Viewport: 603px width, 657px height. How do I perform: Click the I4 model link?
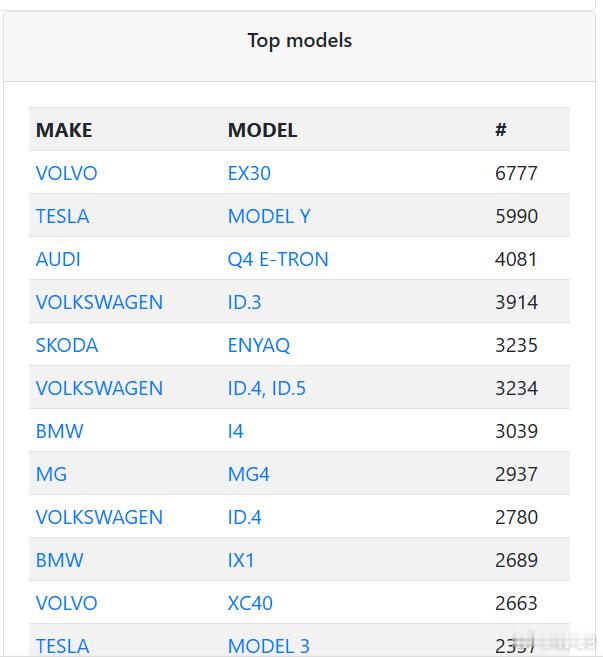(236, 431)
